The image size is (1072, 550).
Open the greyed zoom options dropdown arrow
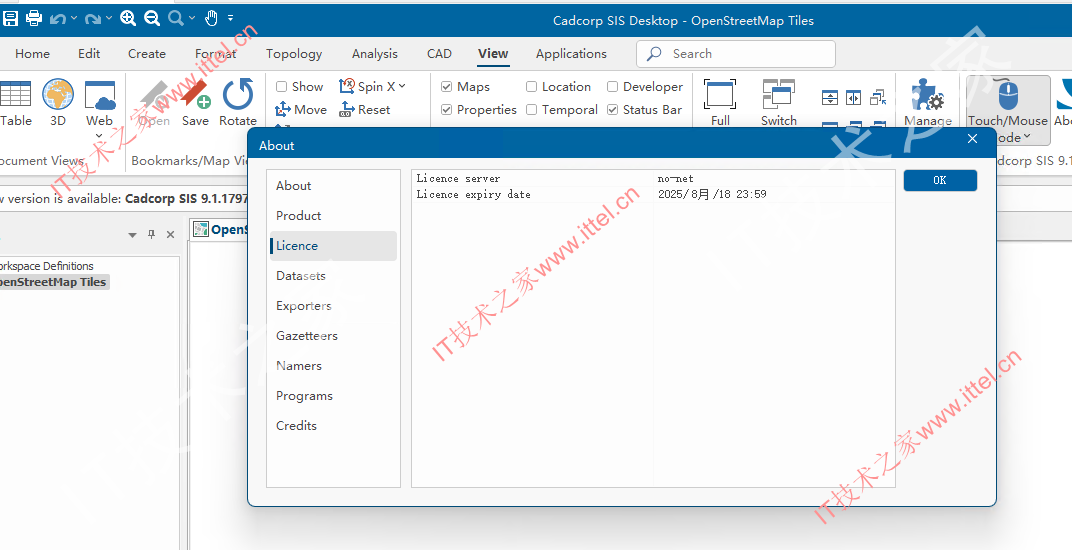[x=192, y=18]
